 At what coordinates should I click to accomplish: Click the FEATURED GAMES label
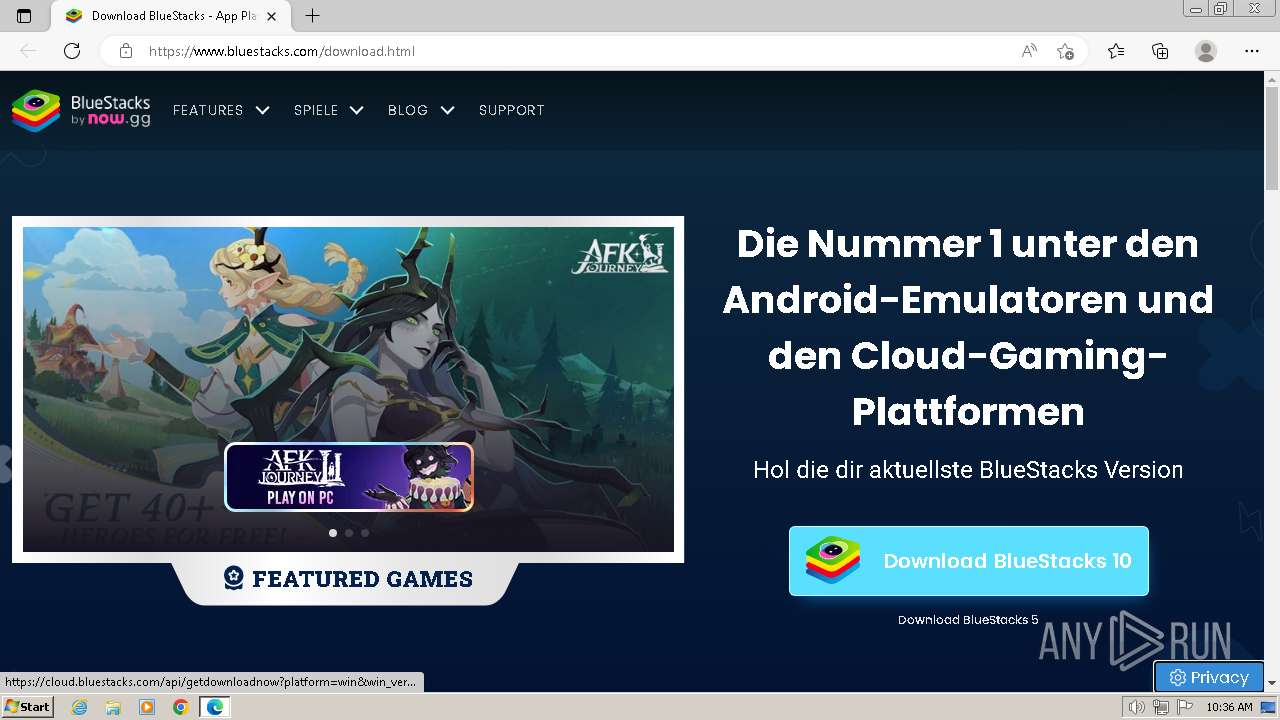(348, 579)
